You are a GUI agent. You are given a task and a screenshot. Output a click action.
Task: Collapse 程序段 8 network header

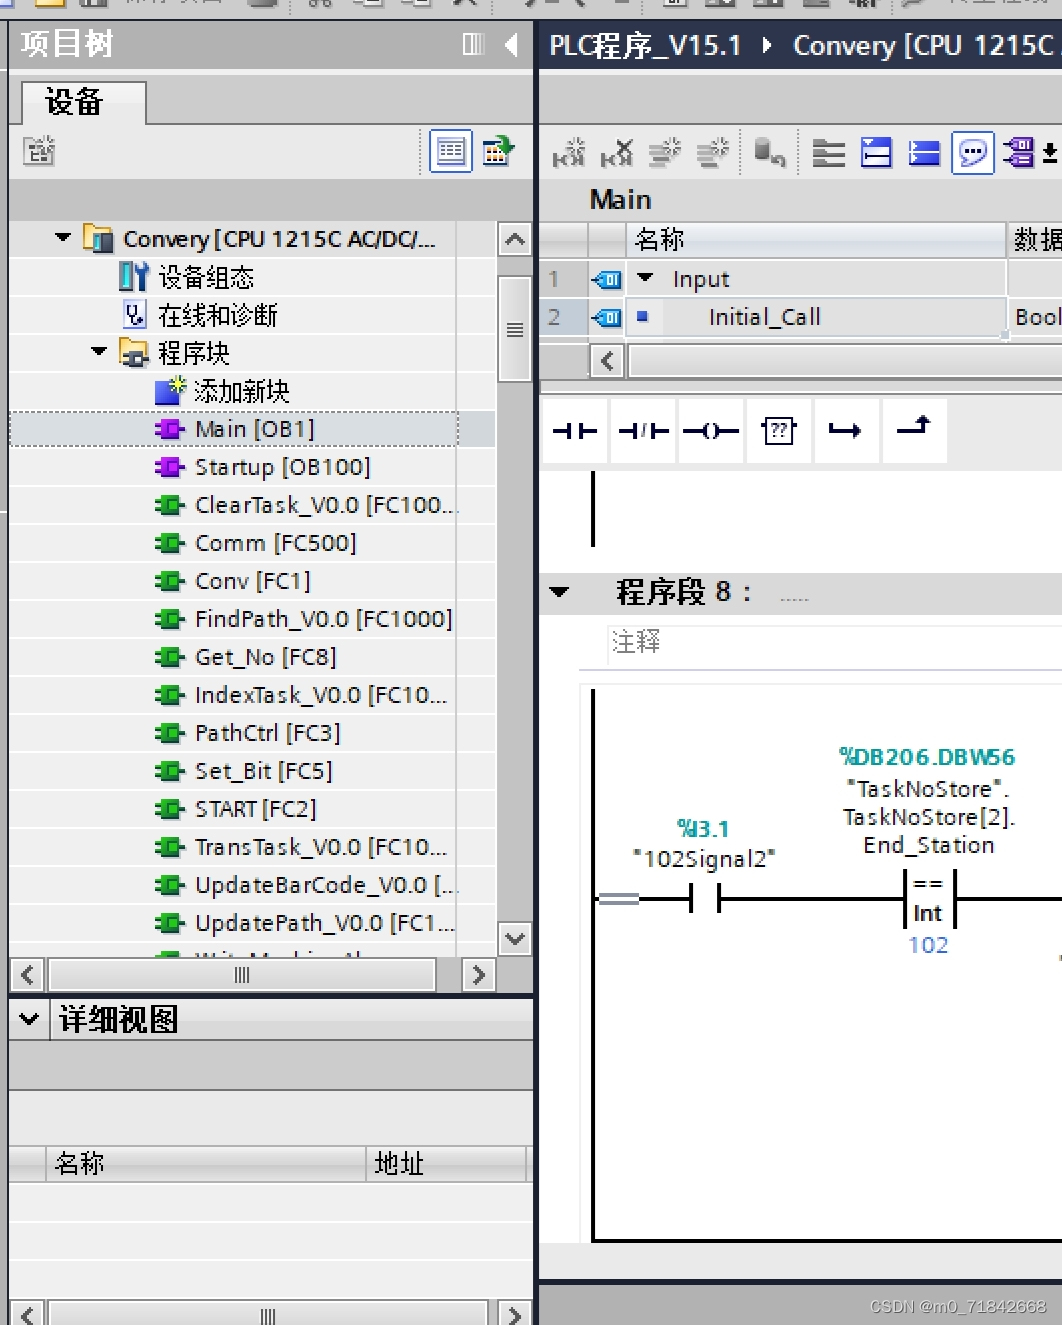560,592
